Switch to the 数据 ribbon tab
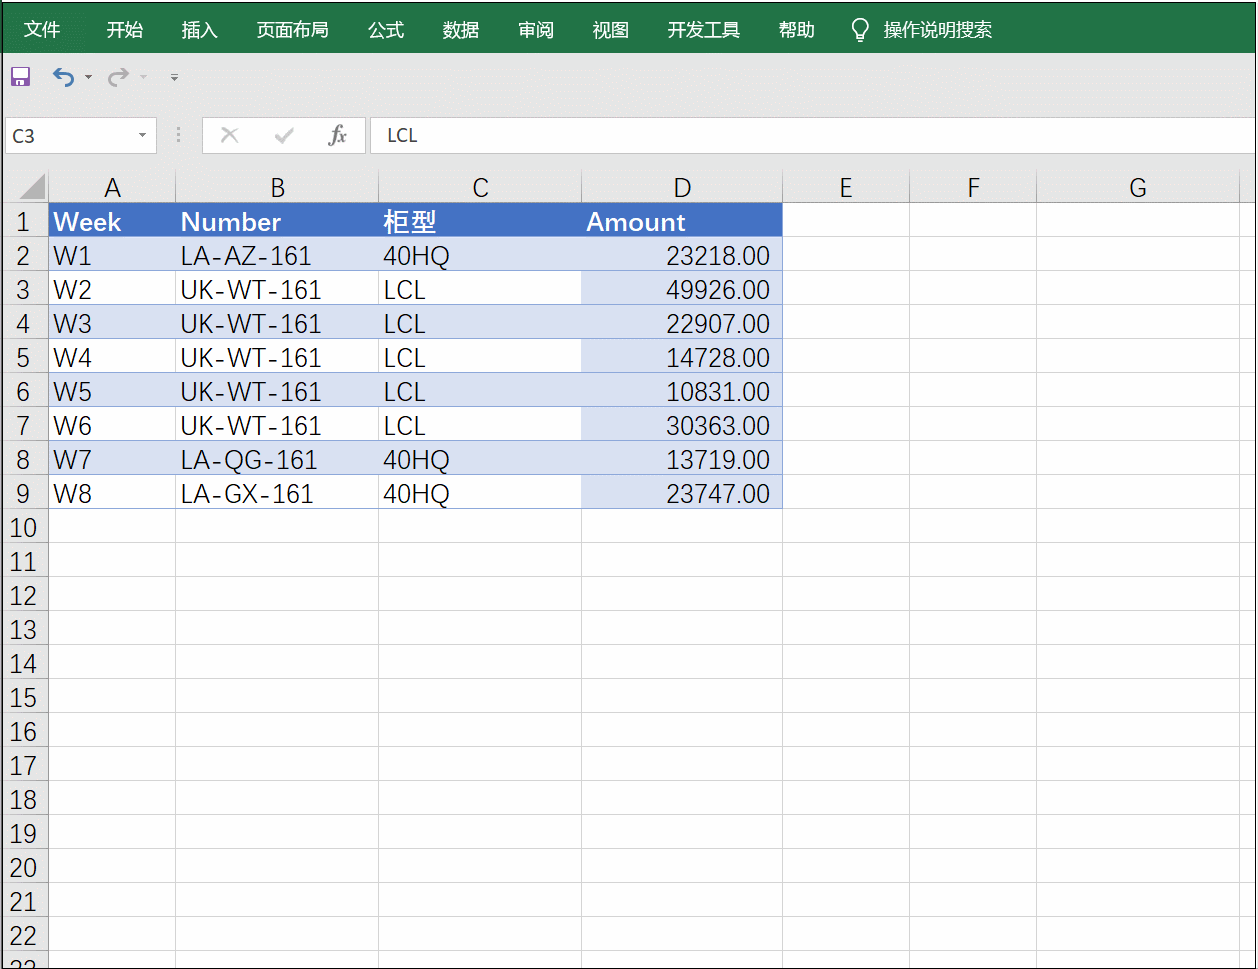This screenshot has height=969, width=1258. (x=461, y=30)
